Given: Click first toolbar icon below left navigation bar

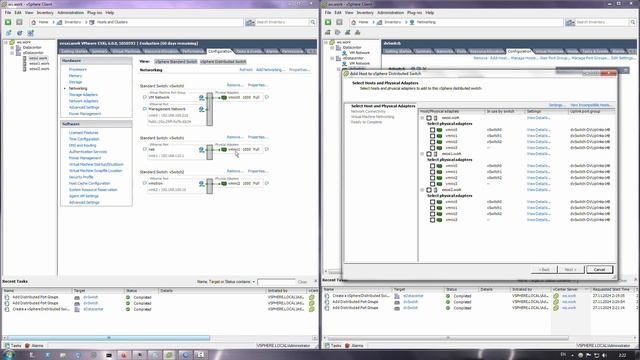Looking at the screenshot, I should [x=8, y=33].
